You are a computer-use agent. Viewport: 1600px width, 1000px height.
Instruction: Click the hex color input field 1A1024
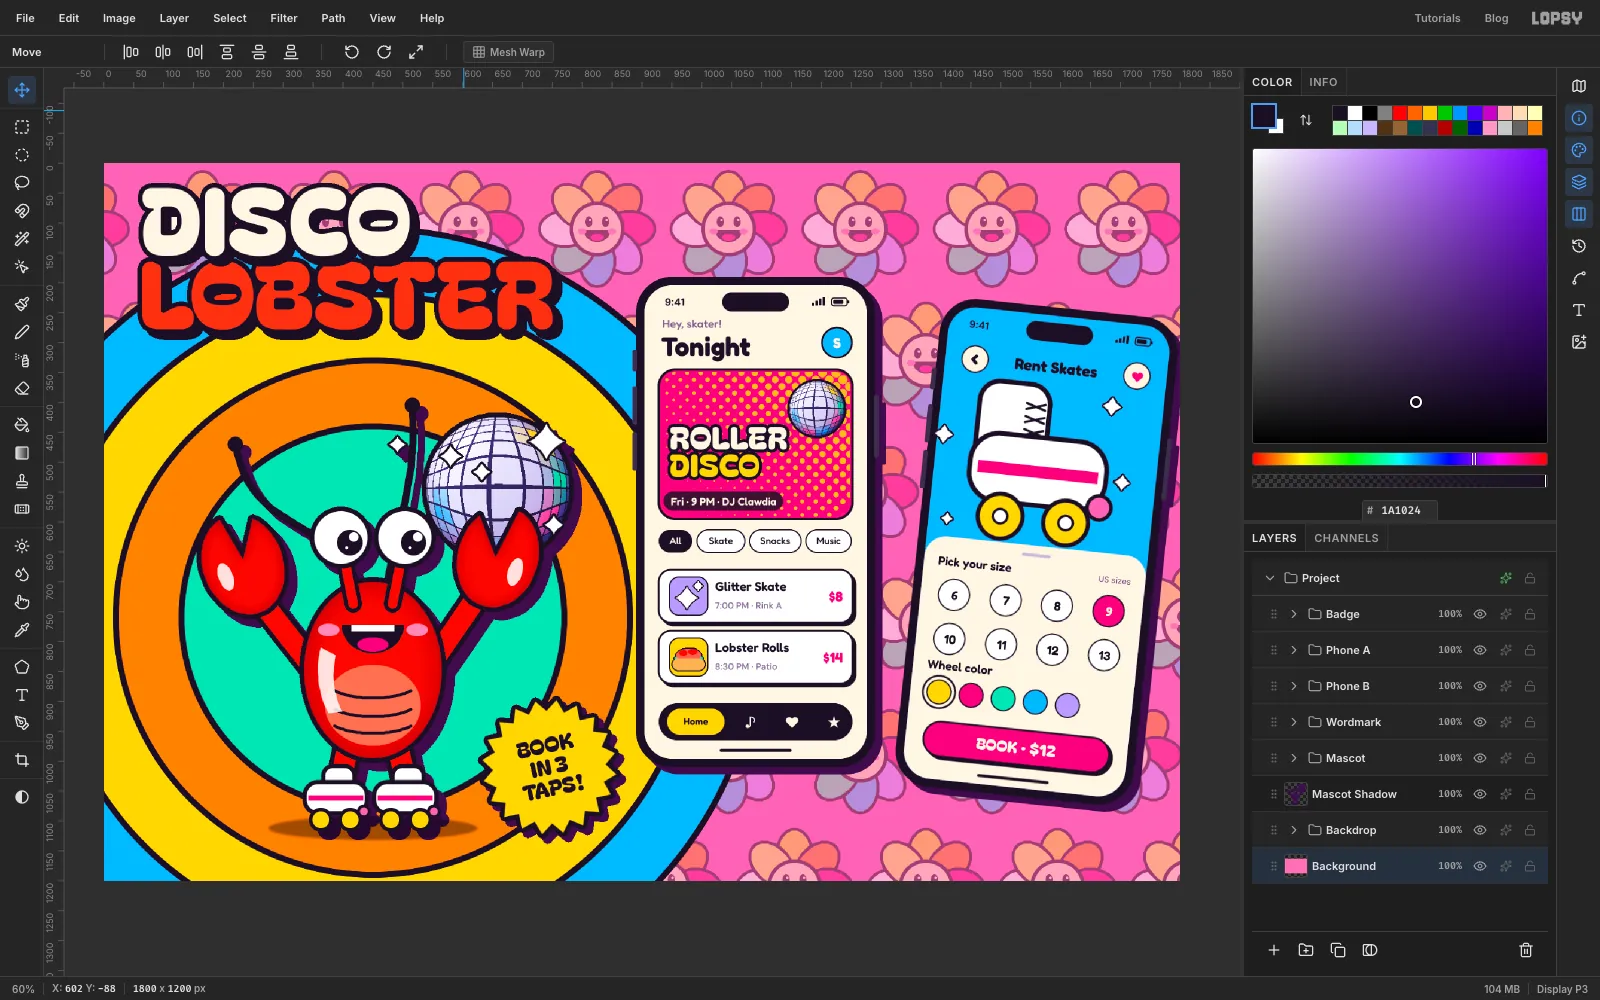click(x=1400, y=510)
